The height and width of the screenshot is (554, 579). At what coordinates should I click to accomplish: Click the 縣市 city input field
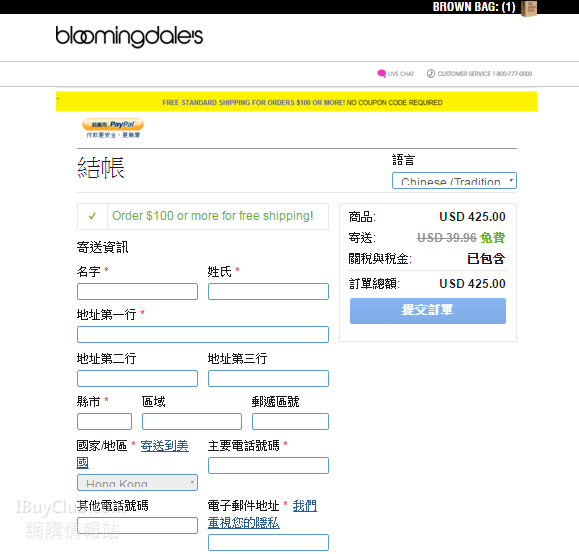104,421
